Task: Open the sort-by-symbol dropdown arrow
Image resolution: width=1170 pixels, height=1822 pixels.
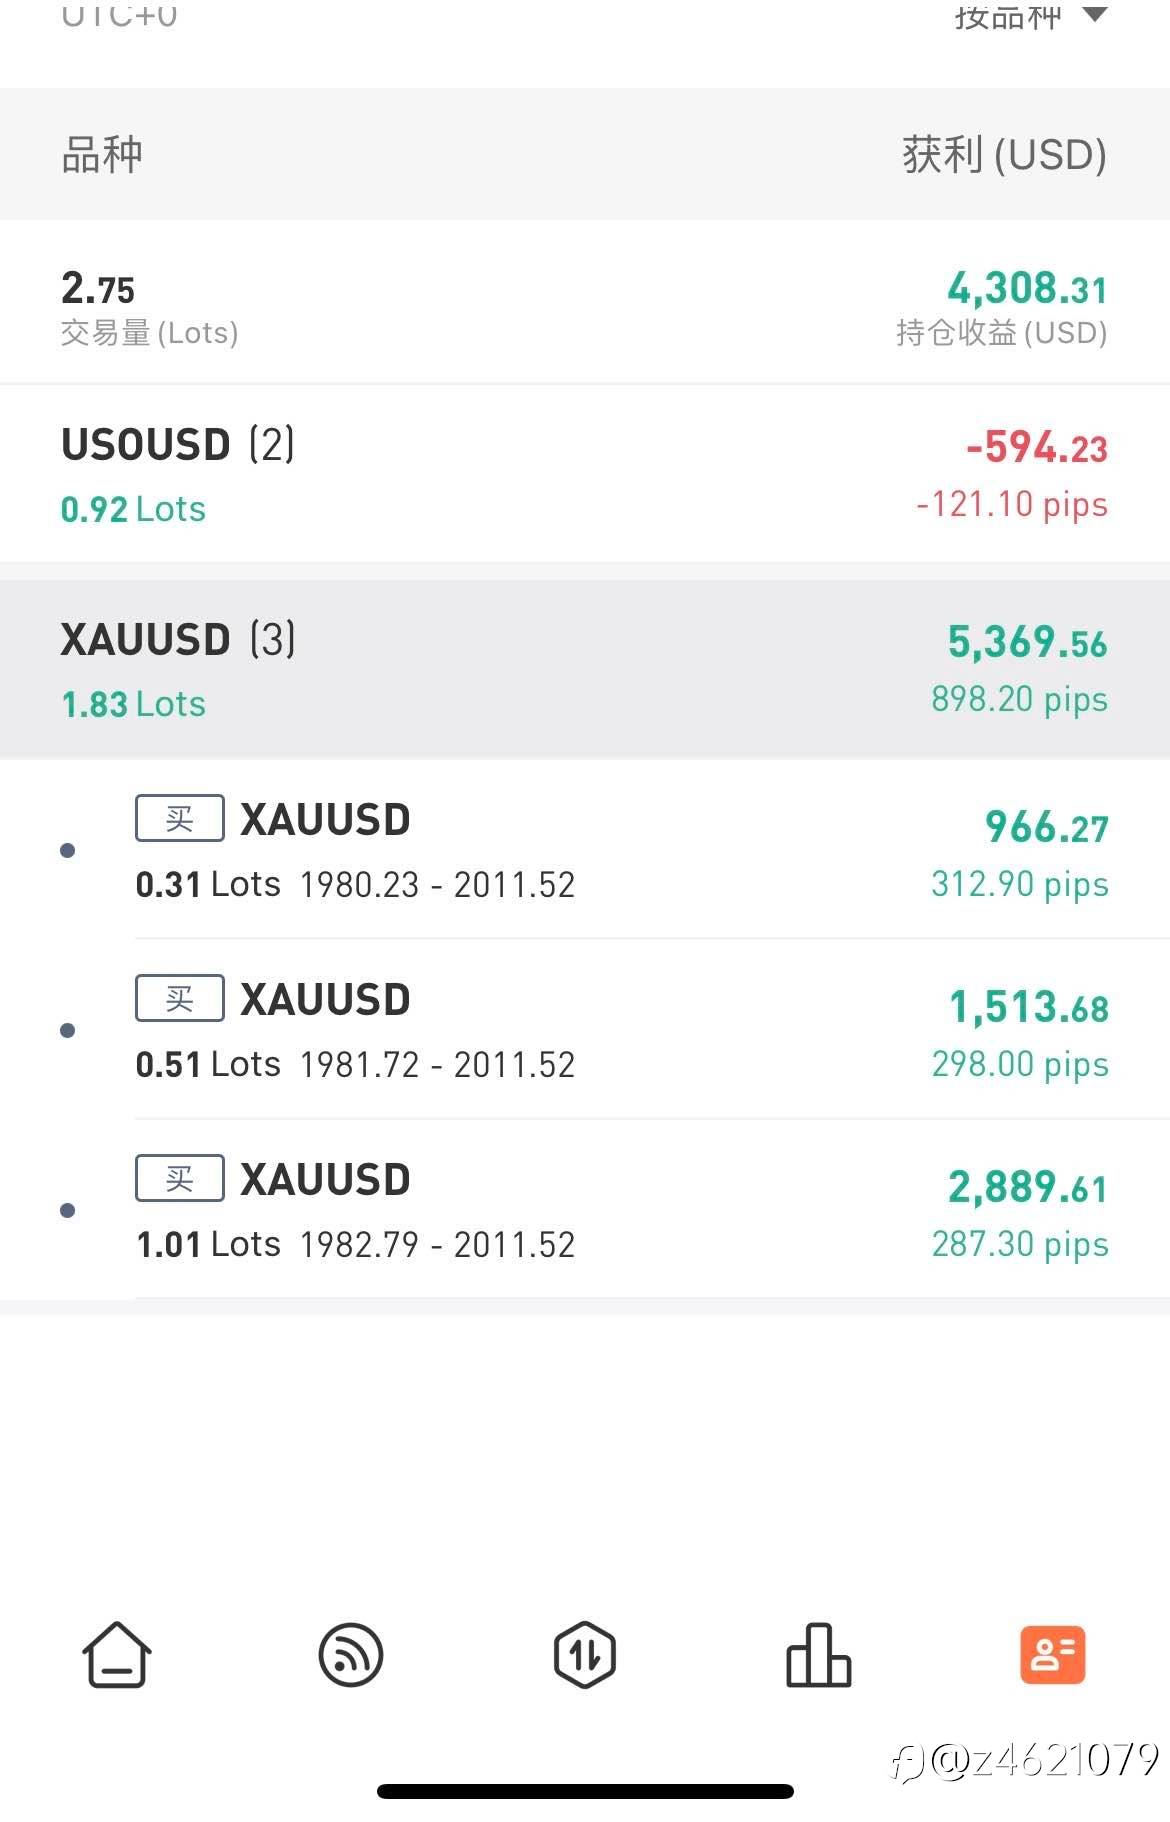Action: [1096, 15]
